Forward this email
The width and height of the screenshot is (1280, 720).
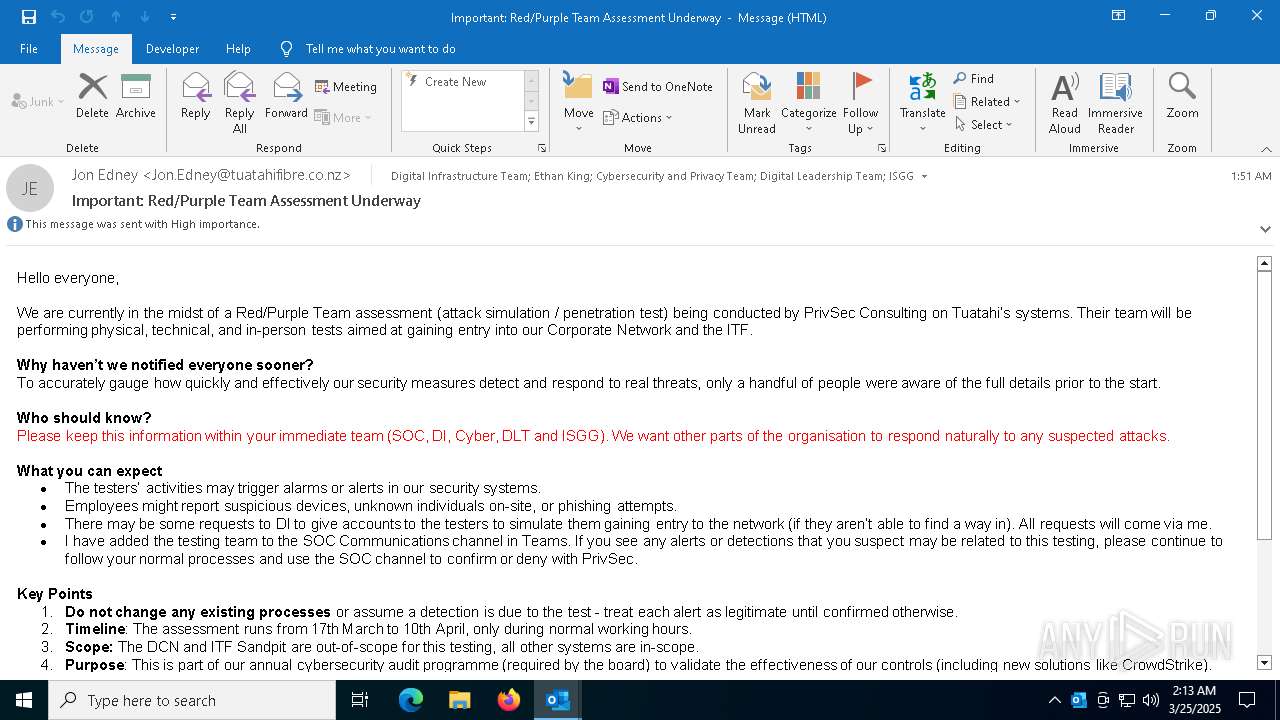pyautogui.click(x=286, y=97)
